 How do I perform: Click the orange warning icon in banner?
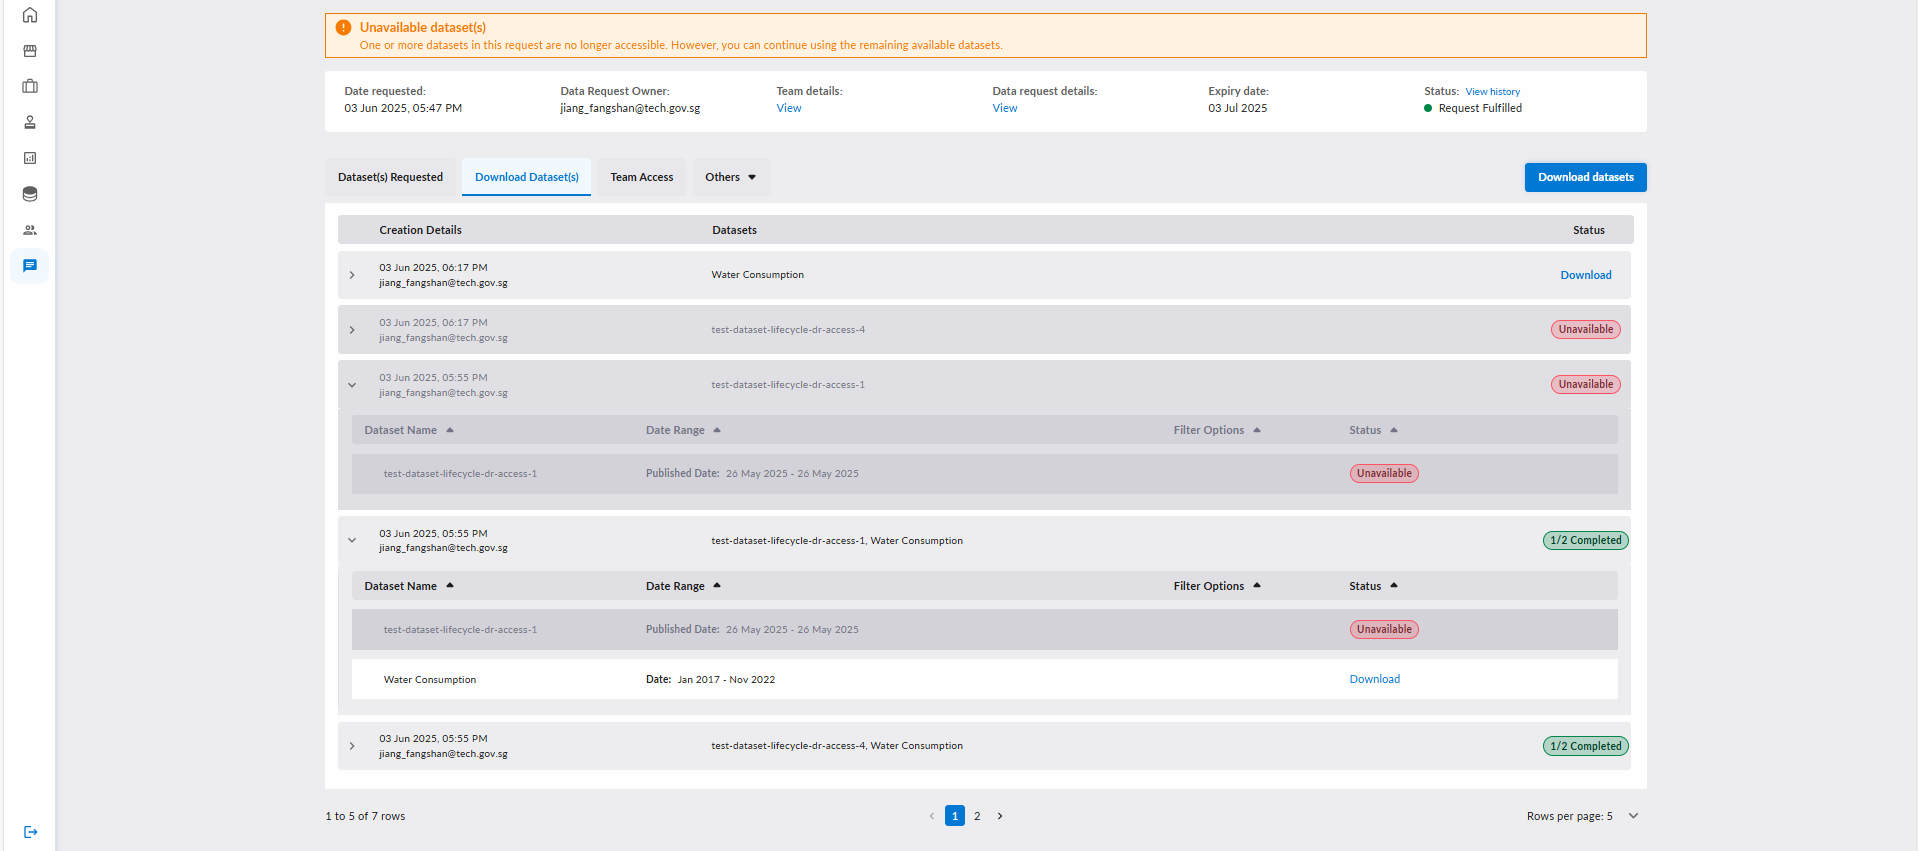pyautogui.click(x=343, y=28)
